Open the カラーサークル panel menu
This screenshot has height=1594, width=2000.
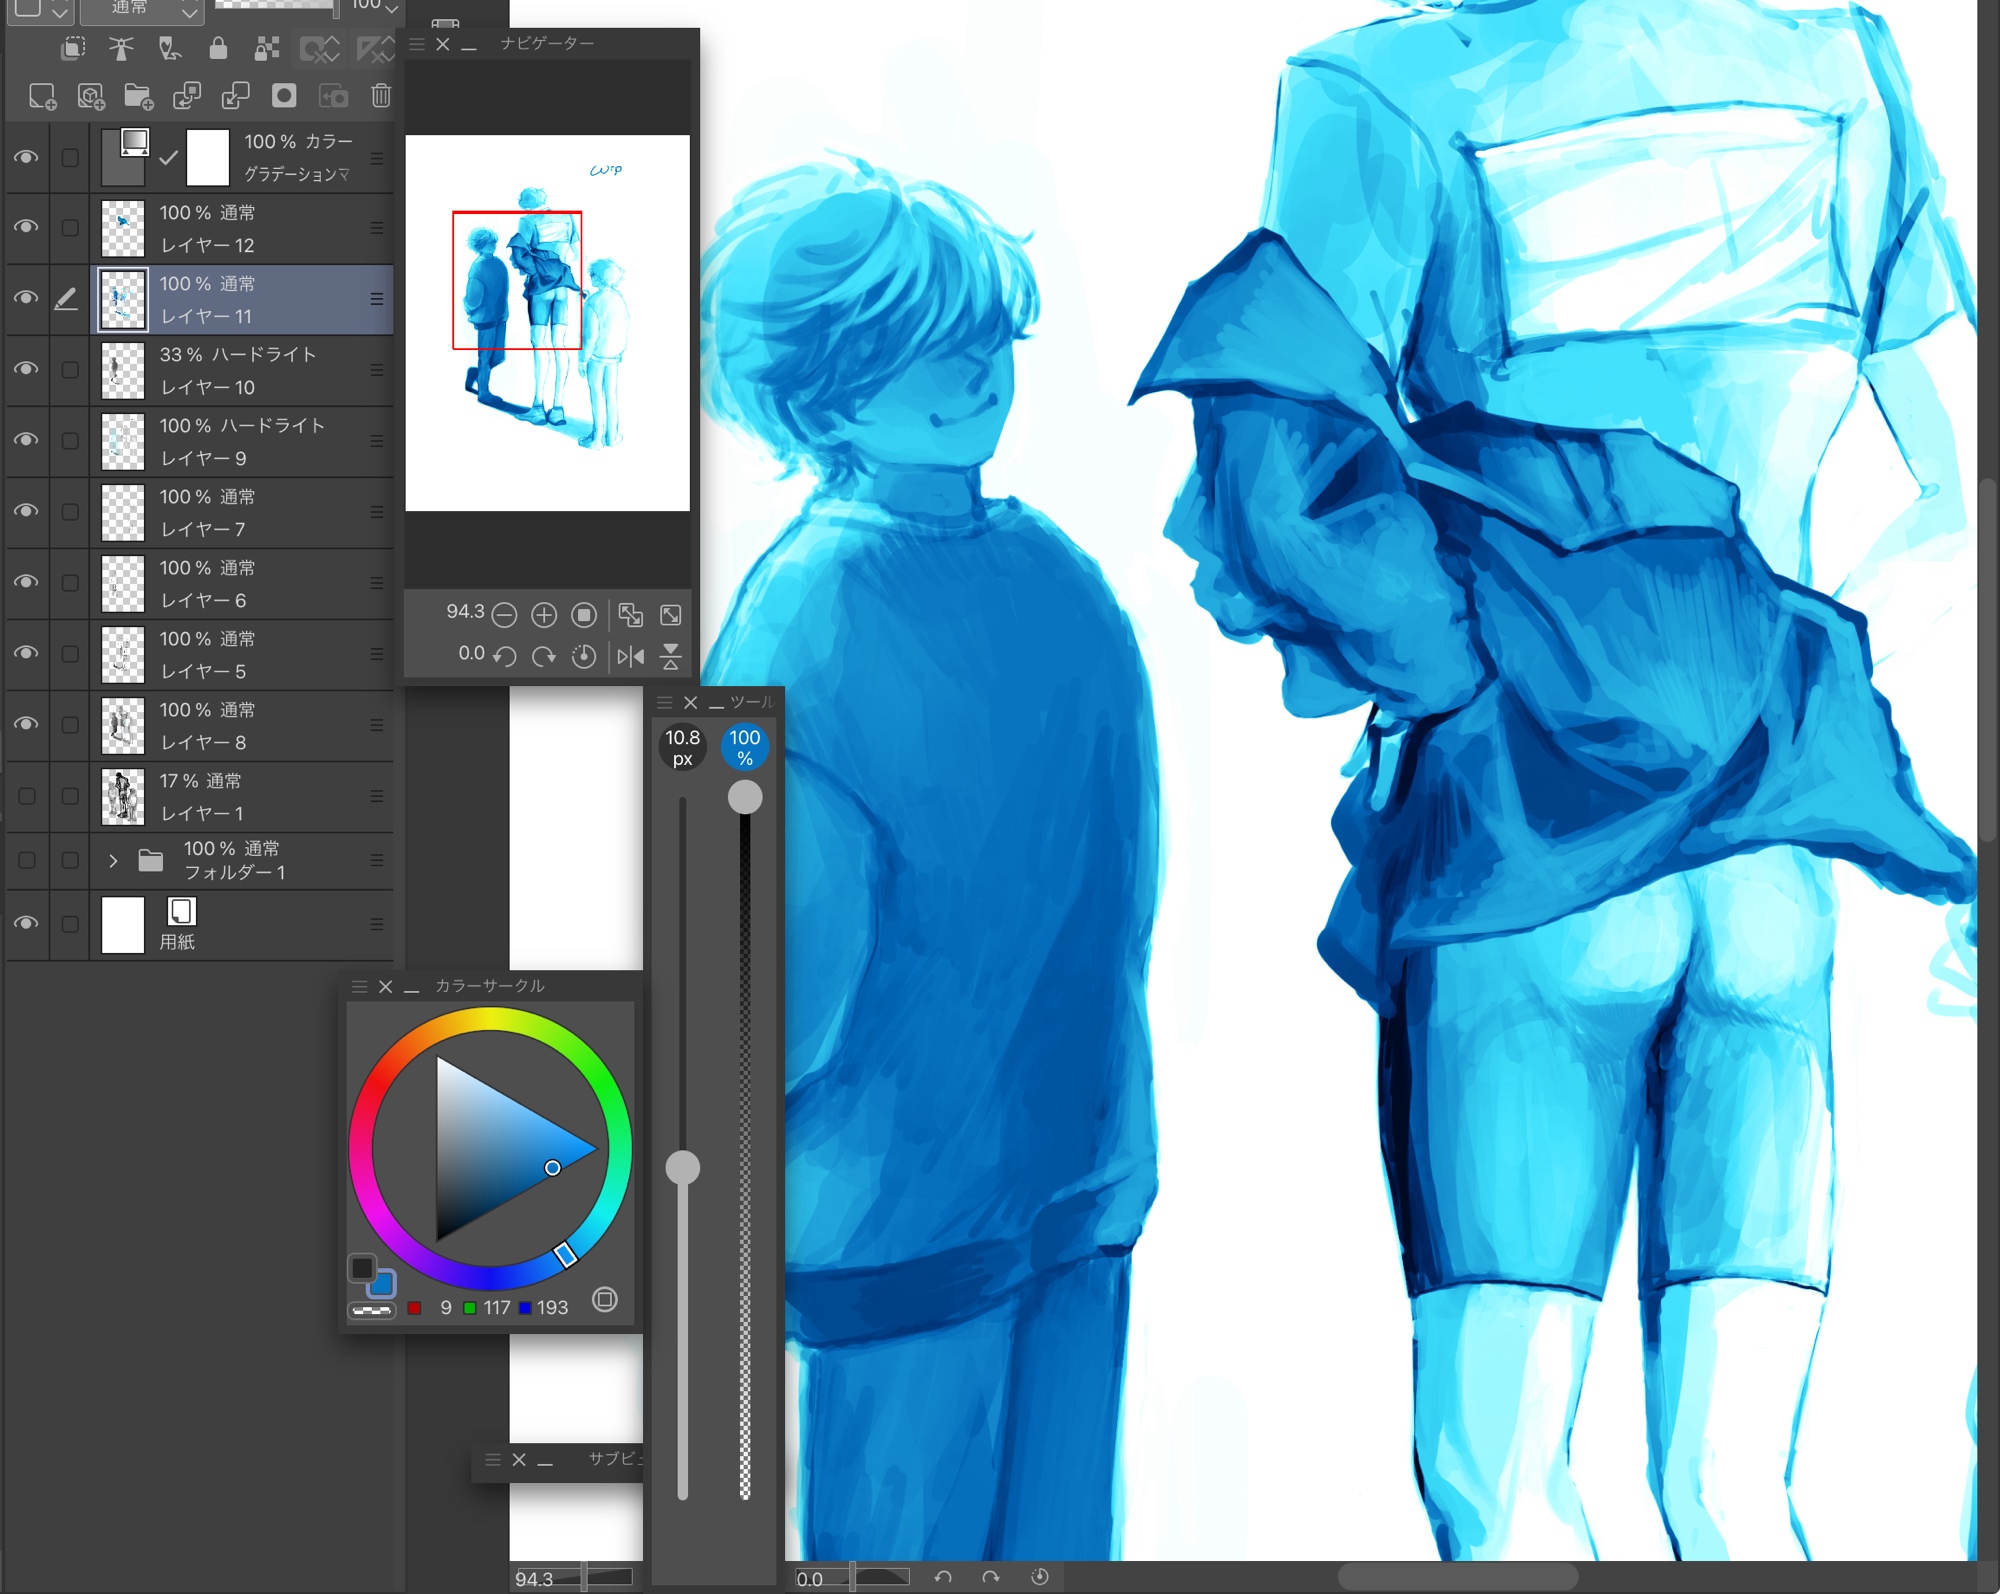click(359, 986)
